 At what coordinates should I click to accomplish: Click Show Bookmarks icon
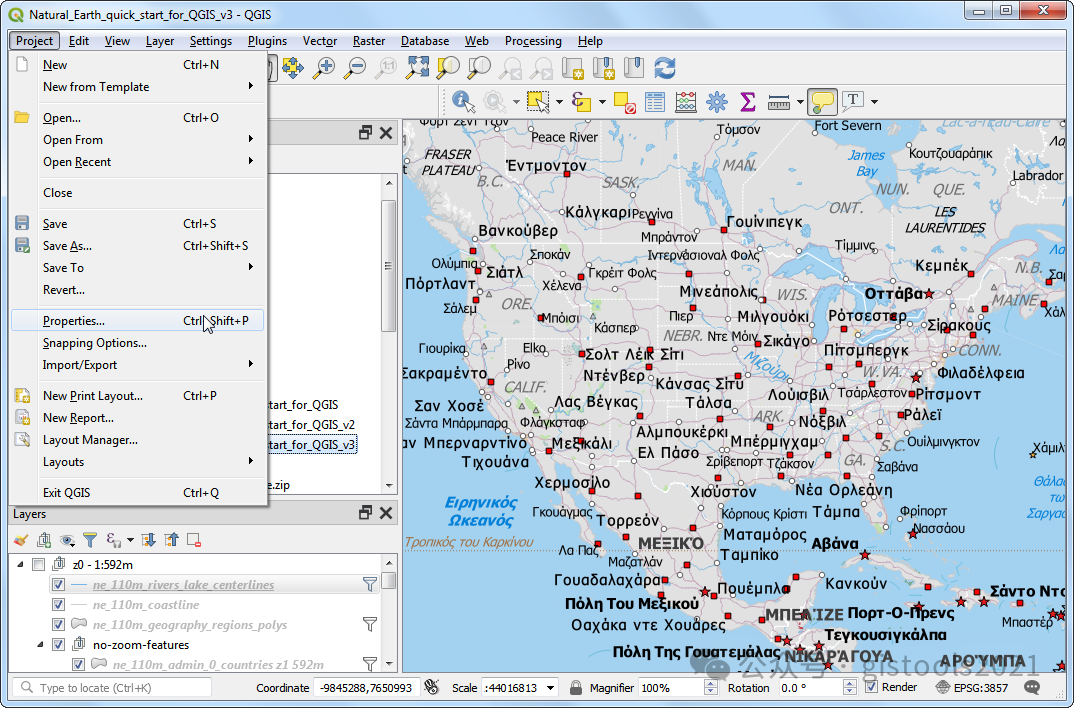(634, 67)
